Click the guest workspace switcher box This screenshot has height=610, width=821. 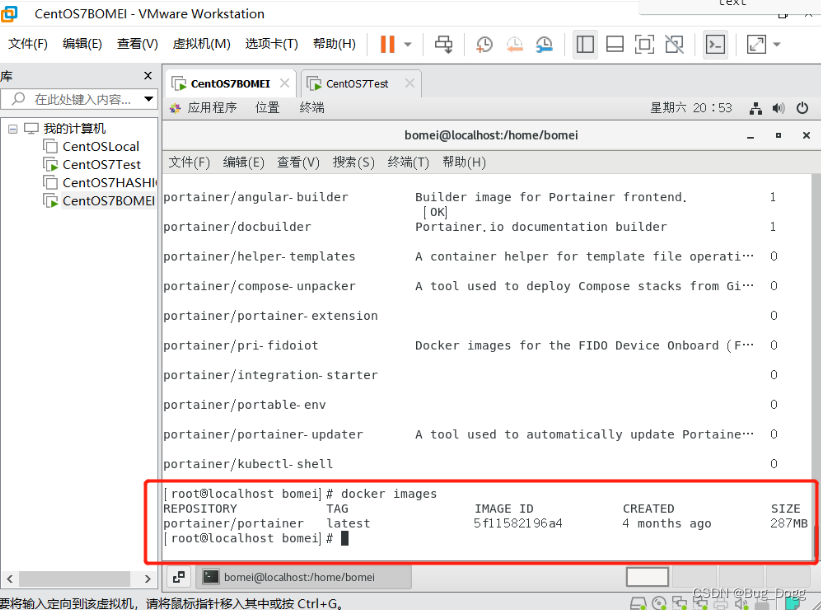point(647,577)
